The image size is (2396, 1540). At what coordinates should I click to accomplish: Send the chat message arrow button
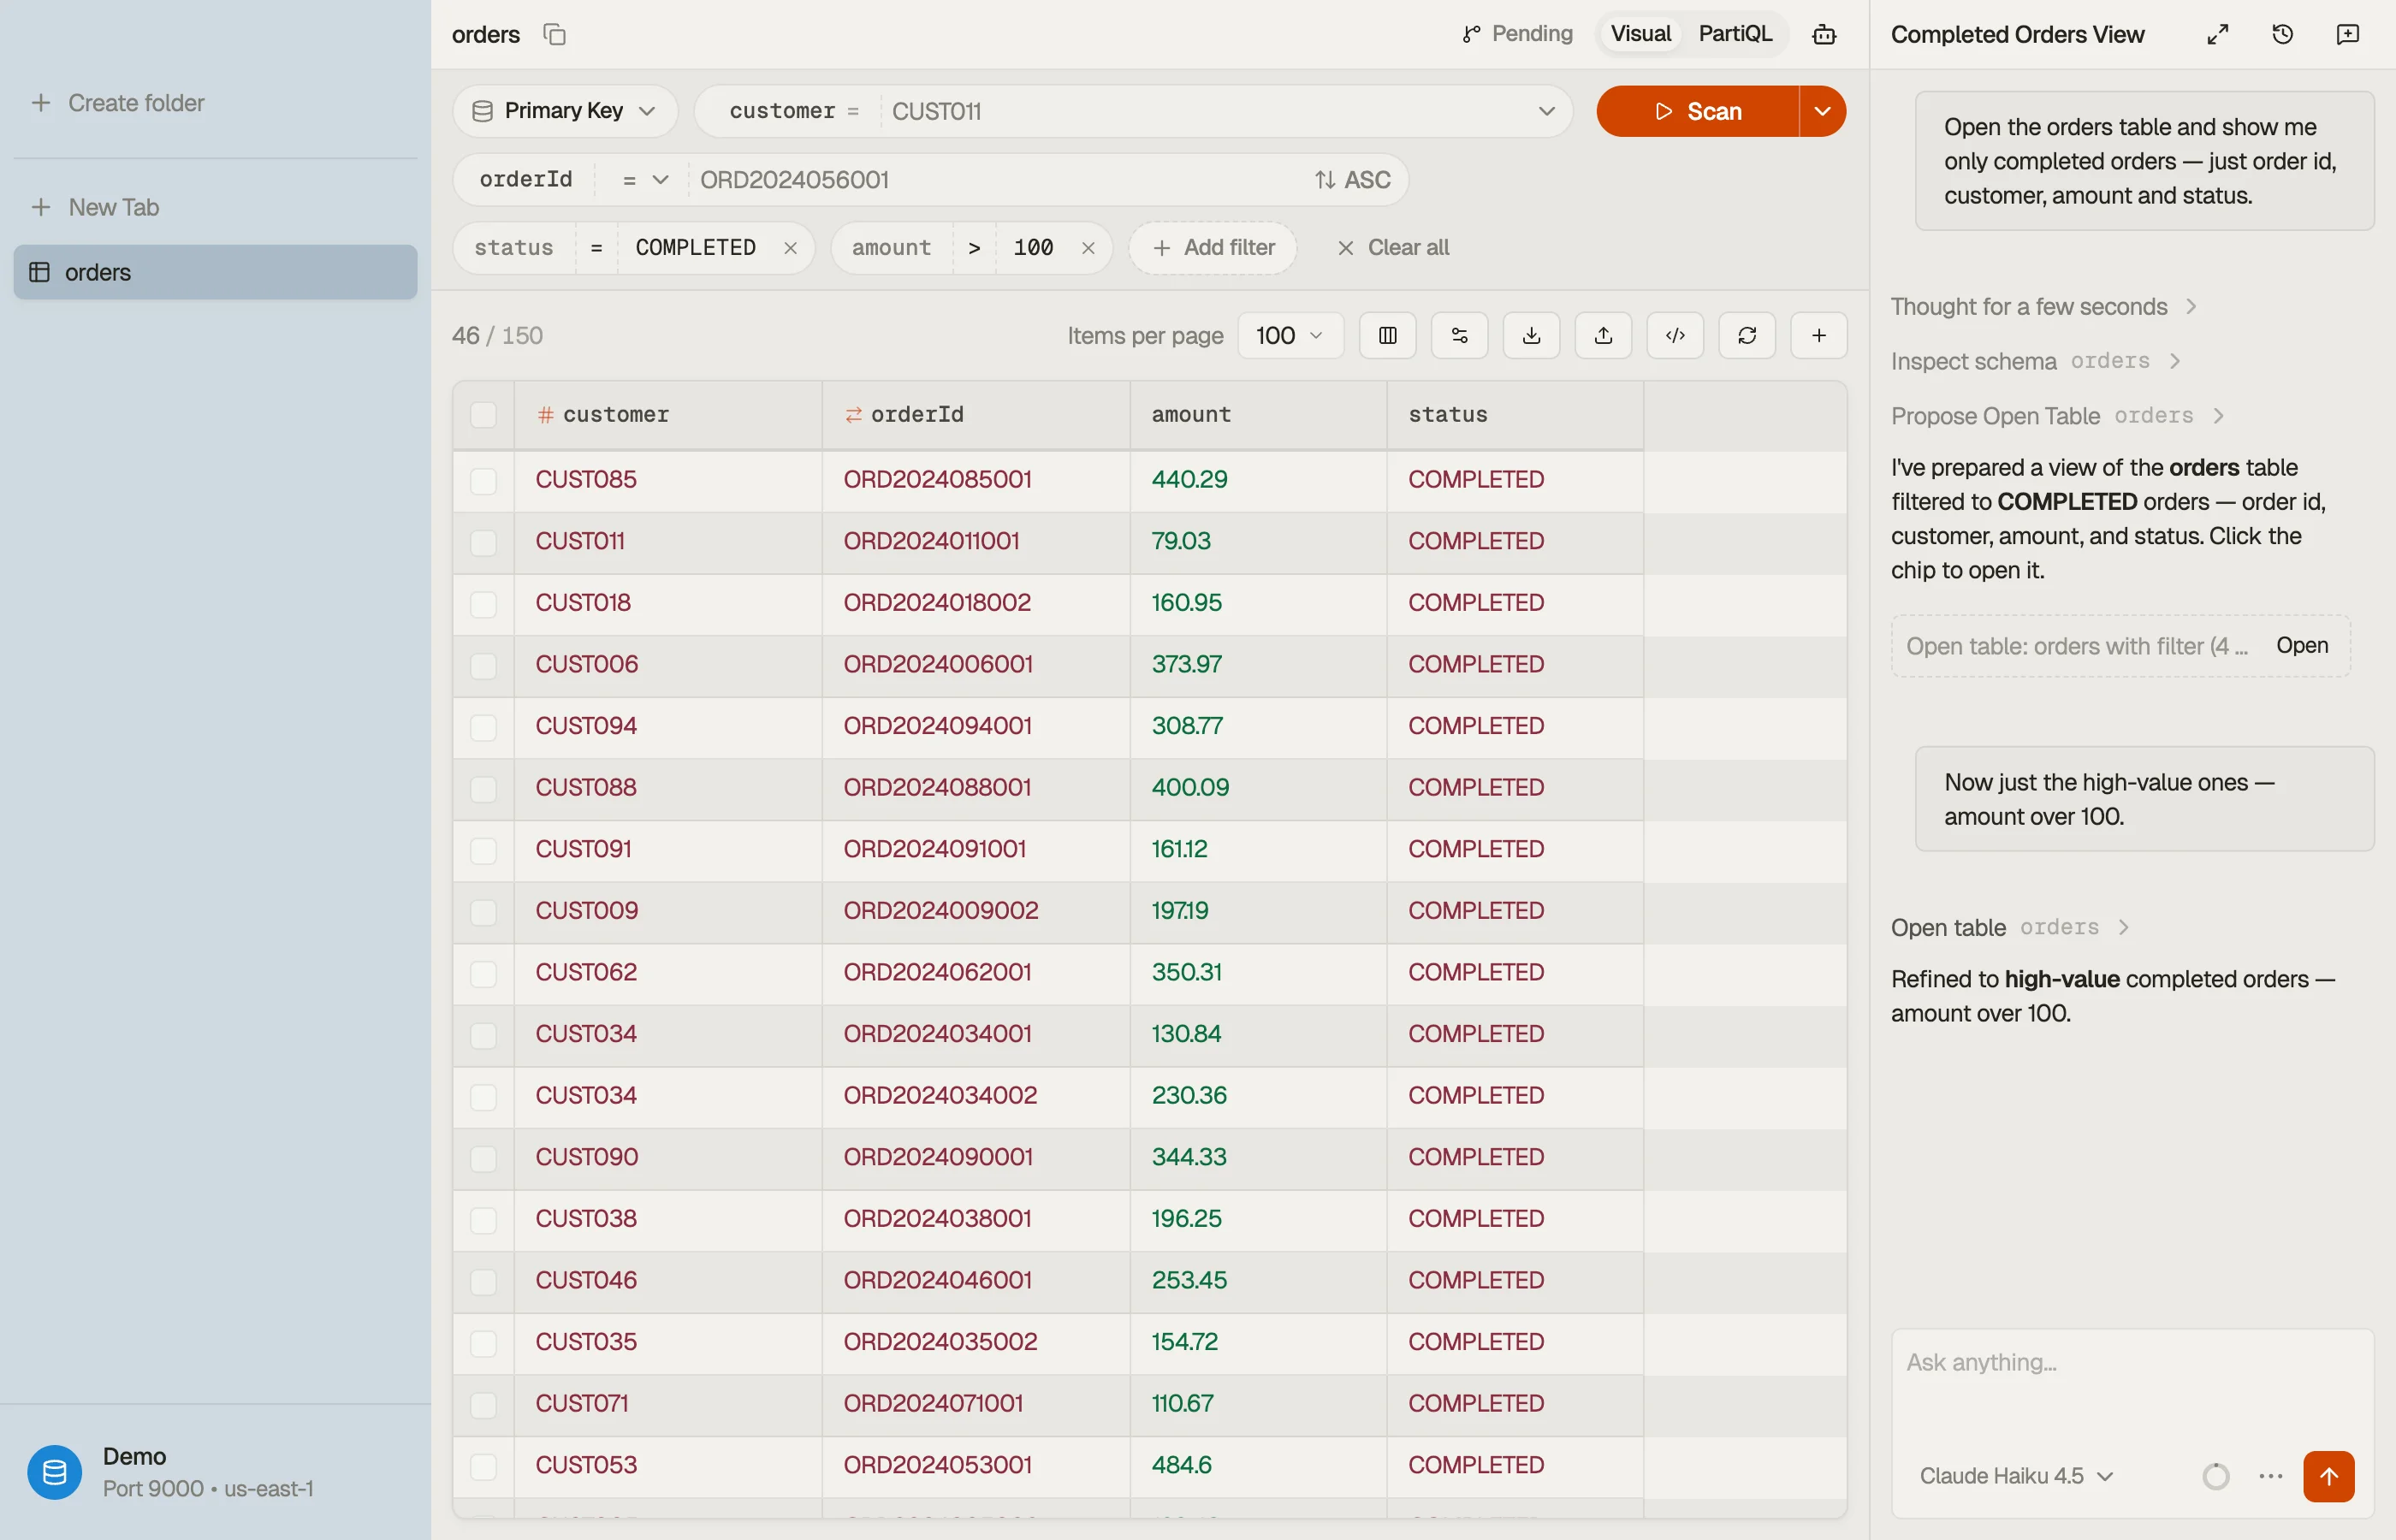pyautogui.click(x=2328, y=1476)
